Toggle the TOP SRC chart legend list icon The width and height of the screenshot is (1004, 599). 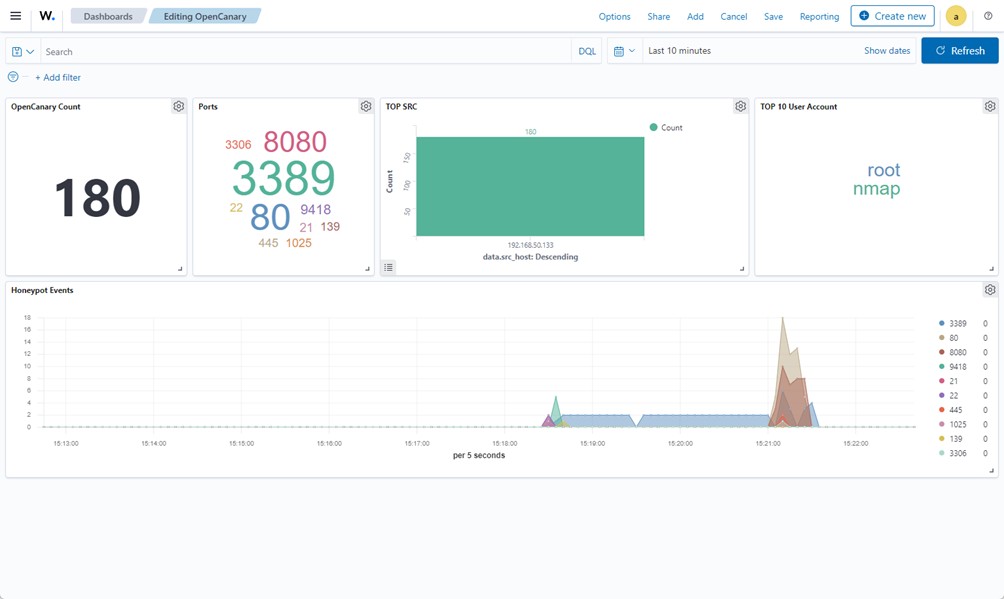389,267
